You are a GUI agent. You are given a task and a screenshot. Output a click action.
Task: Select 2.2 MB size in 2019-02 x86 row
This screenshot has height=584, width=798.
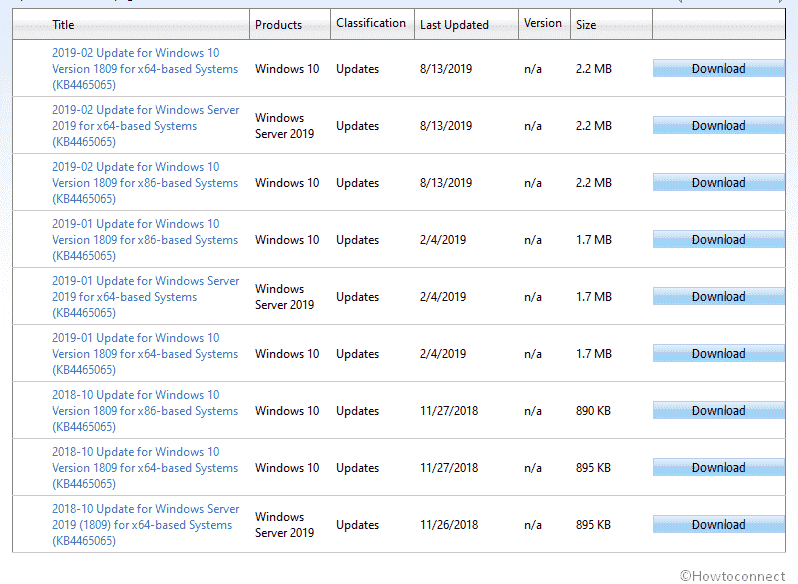click(593, 183)
